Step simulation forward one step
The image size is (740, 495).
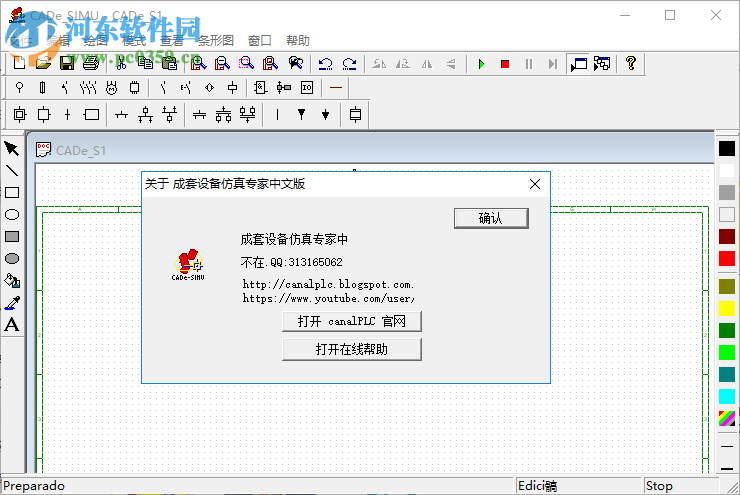[x=553, y=64]
